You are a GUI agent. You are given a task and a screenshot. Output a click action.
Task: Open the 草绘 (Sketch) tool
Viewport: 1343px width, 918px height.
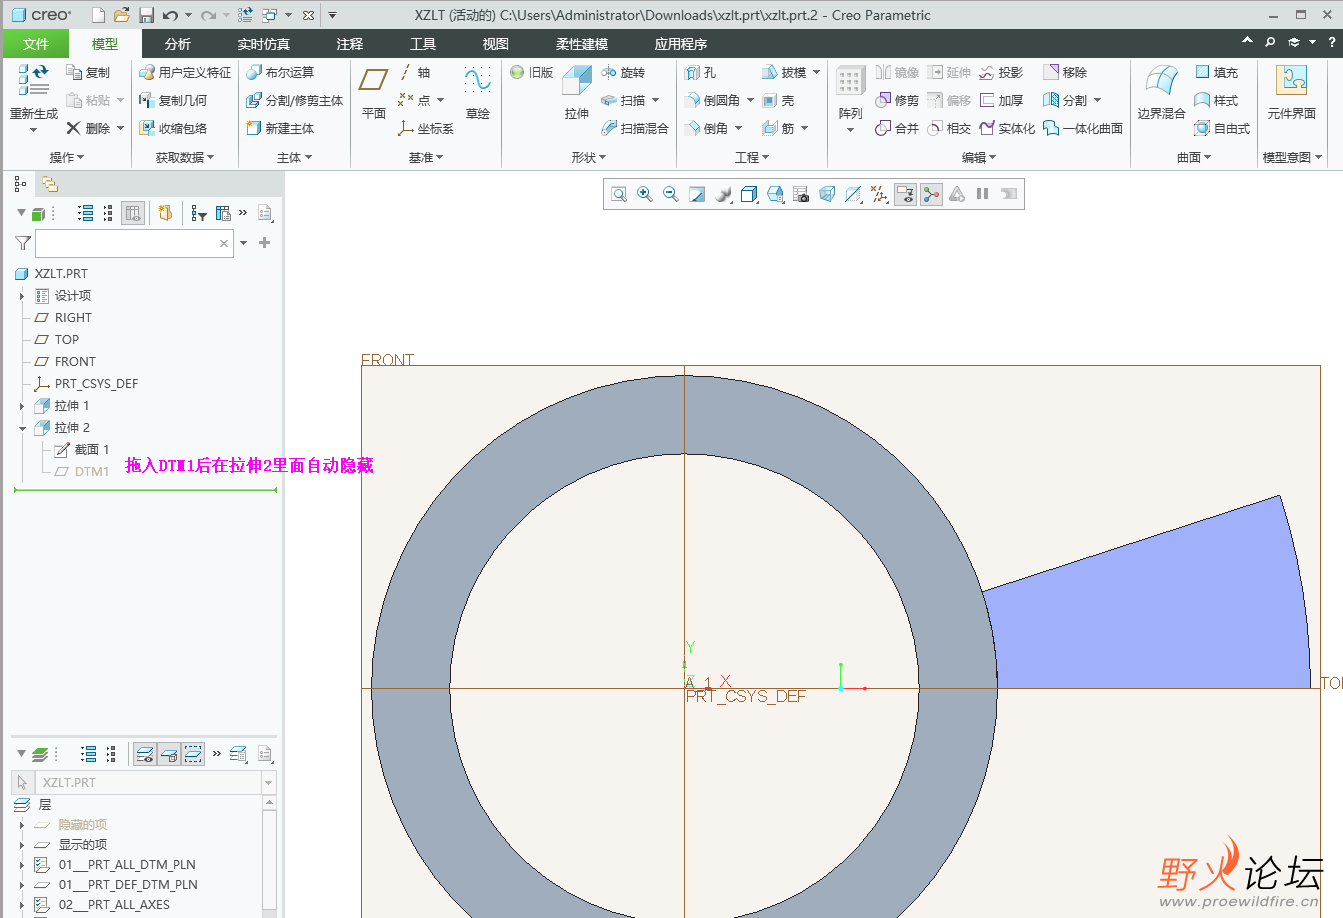pyautogui.click(x=478, y=92)
